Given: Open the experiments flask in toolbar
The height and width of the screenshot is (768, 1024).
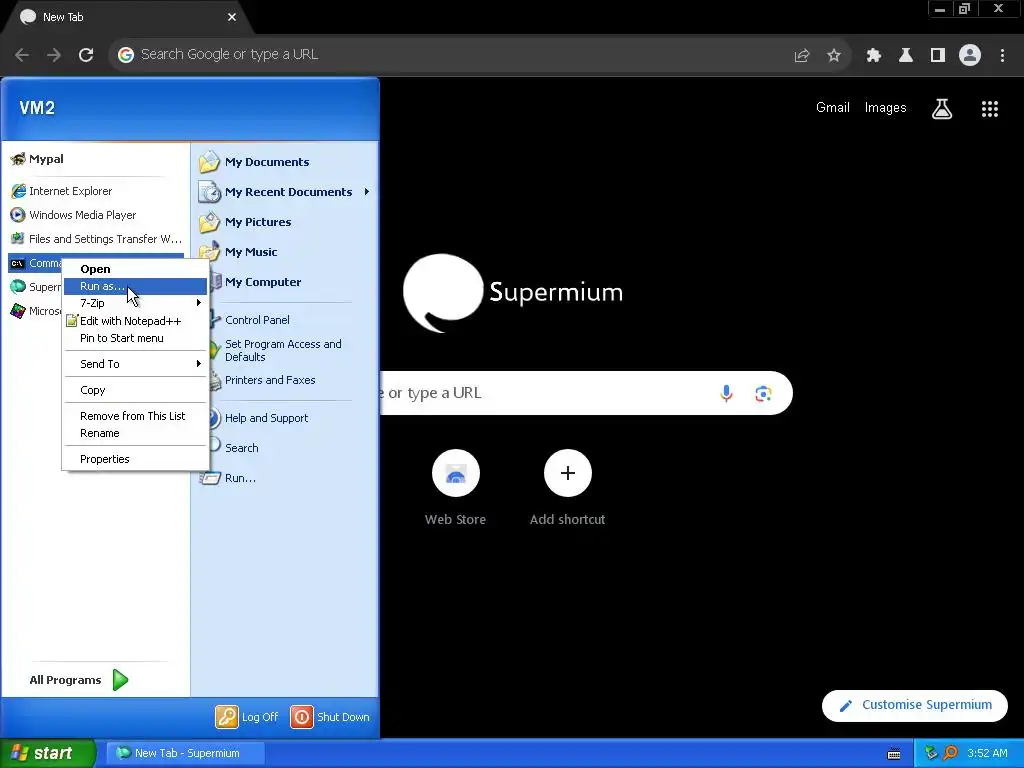Looking at the screenshot, I should point(905,56).
